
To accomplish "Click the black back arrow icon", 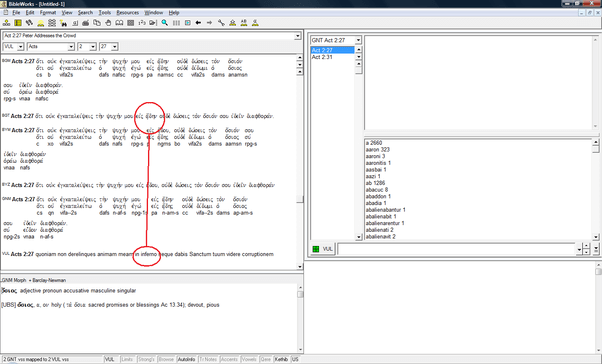I will [x=198, y=23].
